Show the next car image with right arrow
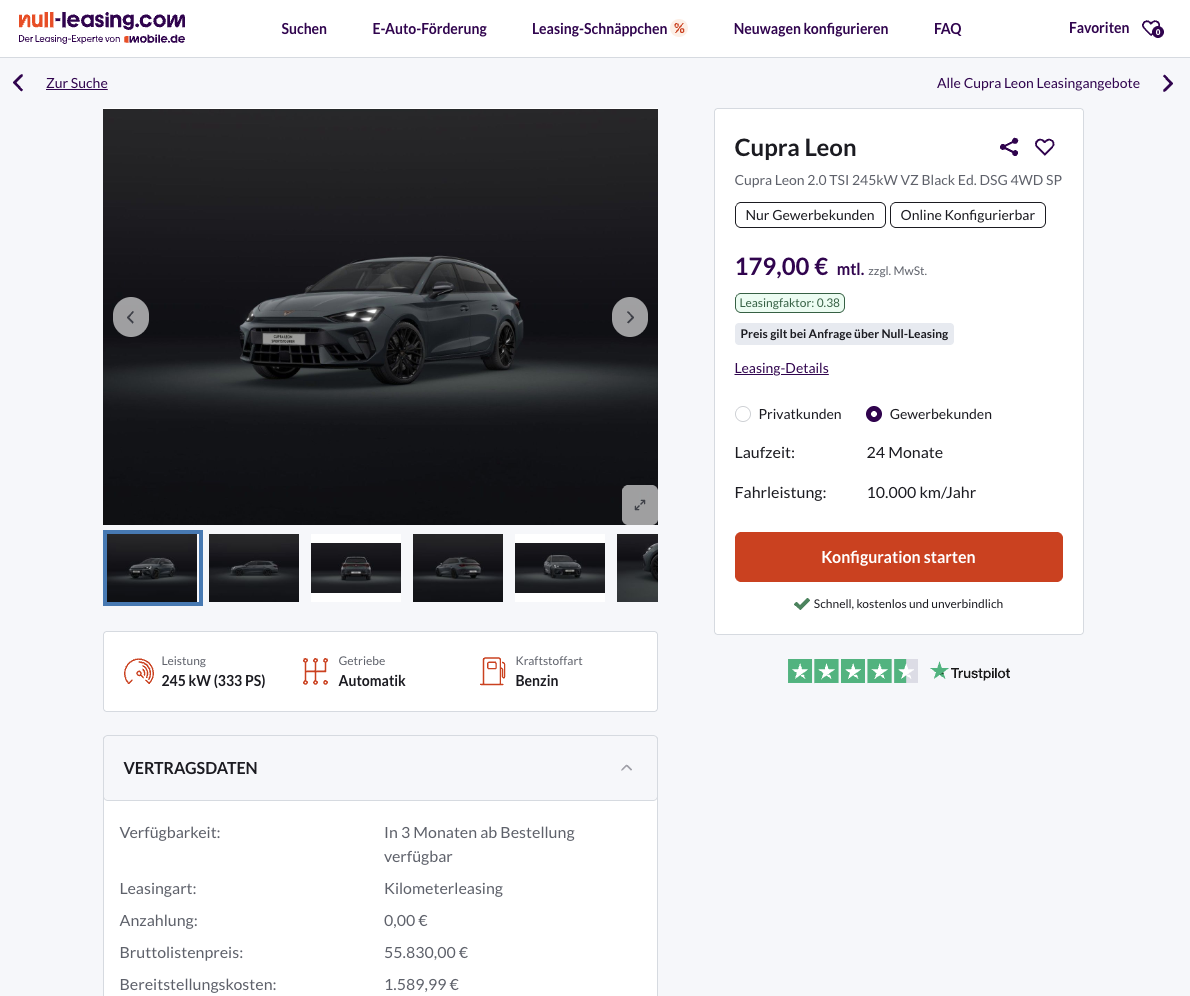Viewport: 1190px width, 996px height. pos(630,317)
